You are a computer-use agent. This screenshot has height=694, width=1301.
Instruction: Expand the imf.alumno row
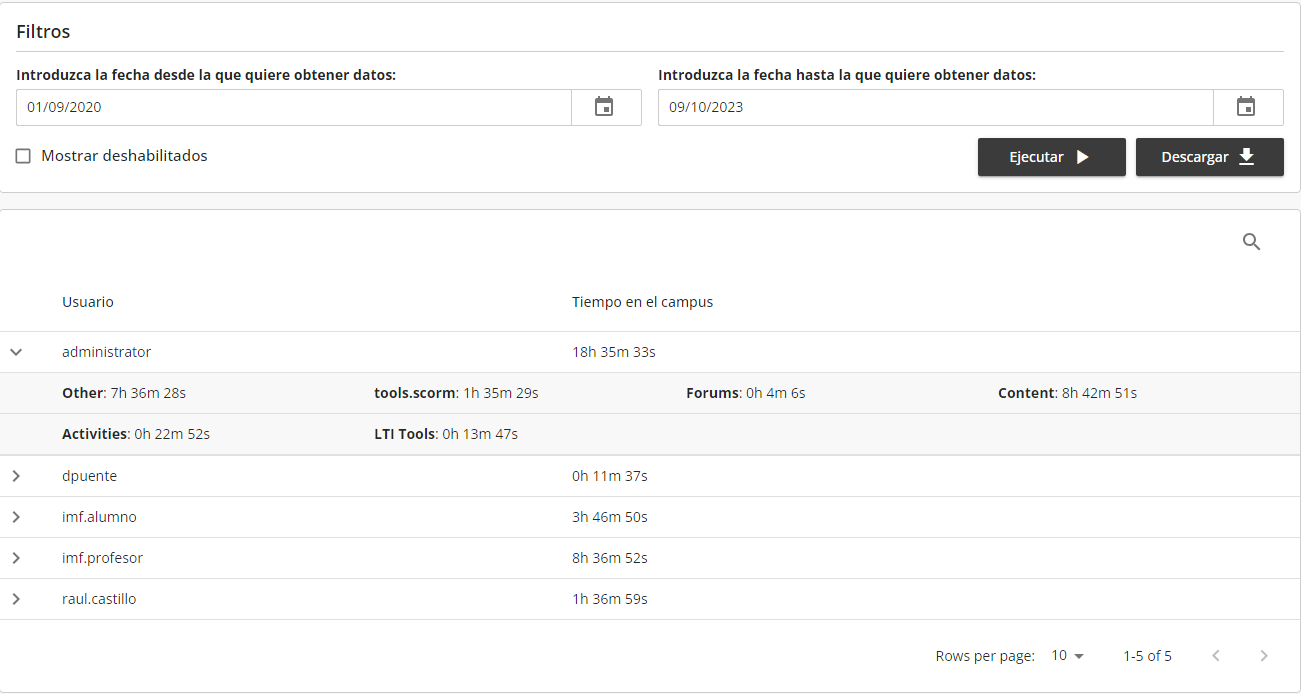pos(16,517)
